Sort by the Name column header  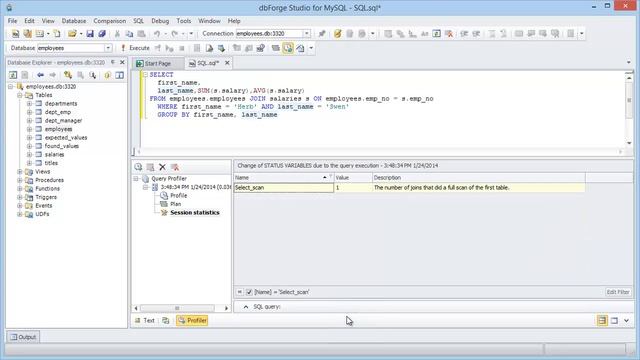point(284,178)
